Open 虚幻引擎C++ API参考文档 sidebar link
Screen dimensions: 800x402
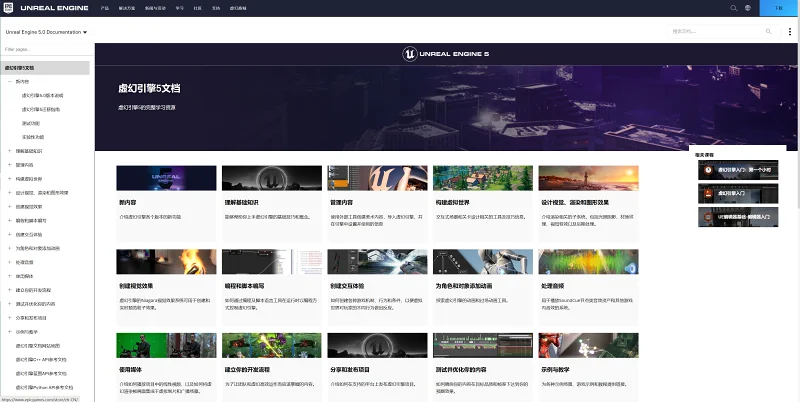click(x=41, y=360)
